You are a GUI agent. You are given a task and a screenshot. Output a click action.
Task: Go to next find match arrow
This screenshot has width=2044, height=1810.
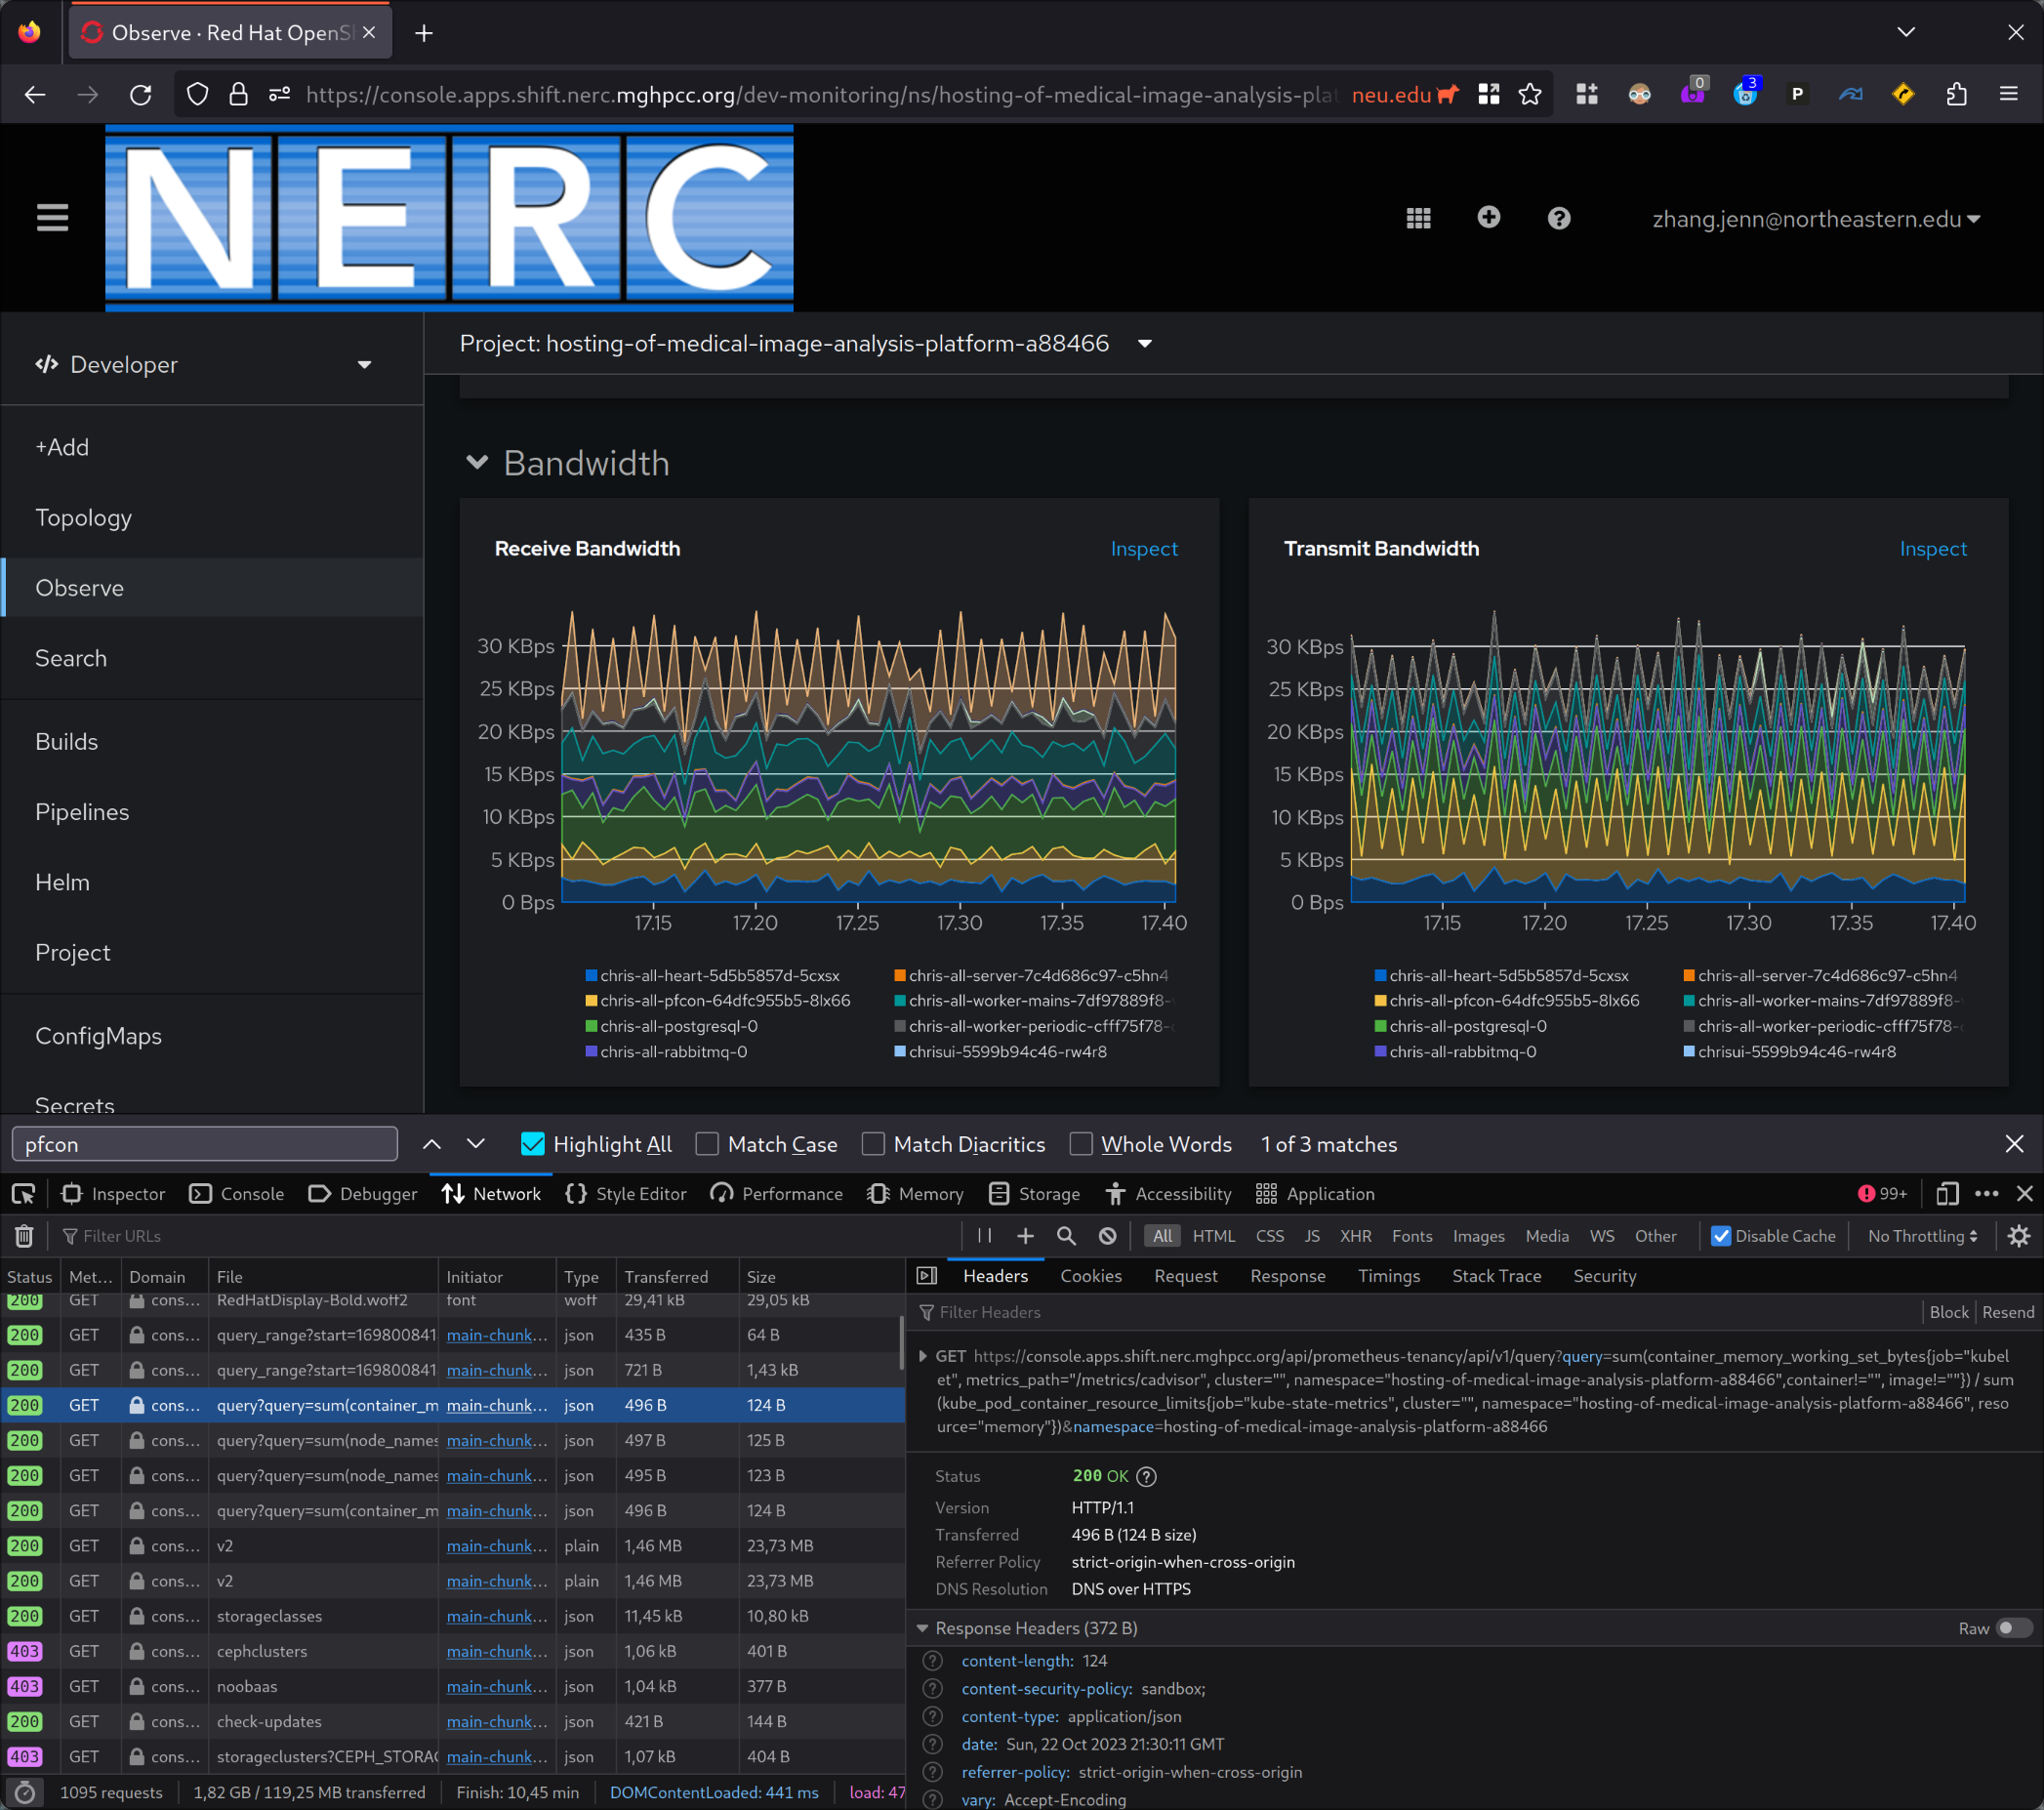476,1144
